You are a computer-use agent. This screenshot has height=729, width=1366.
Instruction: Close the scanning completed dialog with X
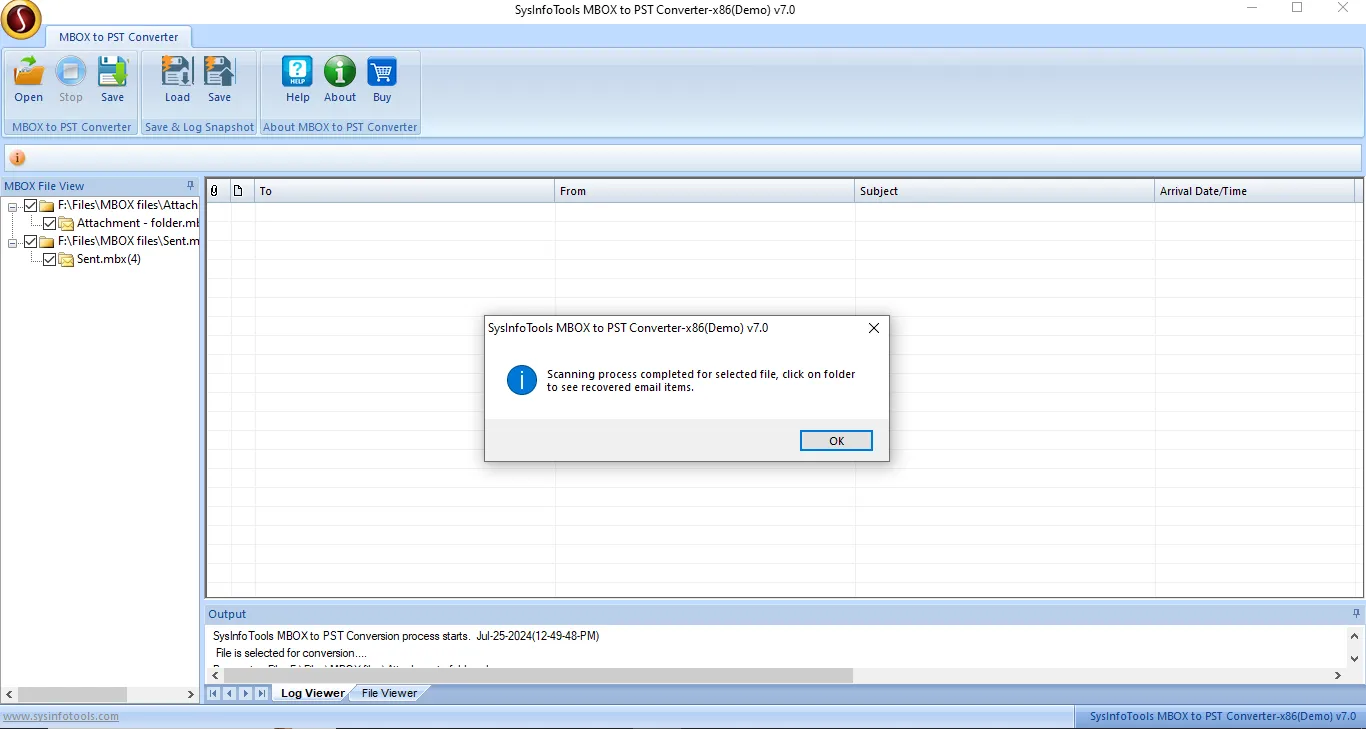(x=874, y=328)
